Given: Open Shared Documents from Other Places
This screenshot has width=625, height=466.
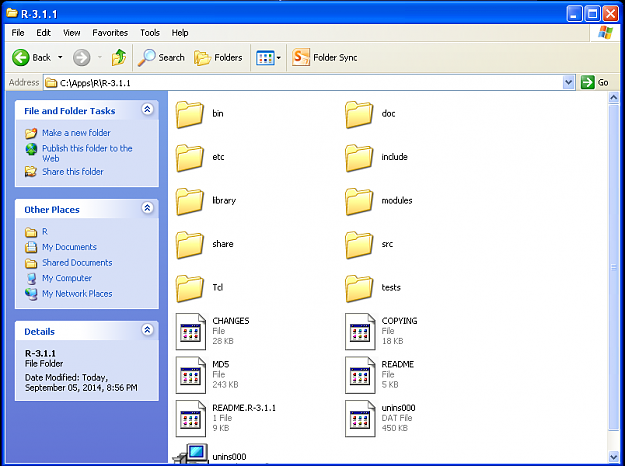Looking at the screenshot, I should [77, 263].
